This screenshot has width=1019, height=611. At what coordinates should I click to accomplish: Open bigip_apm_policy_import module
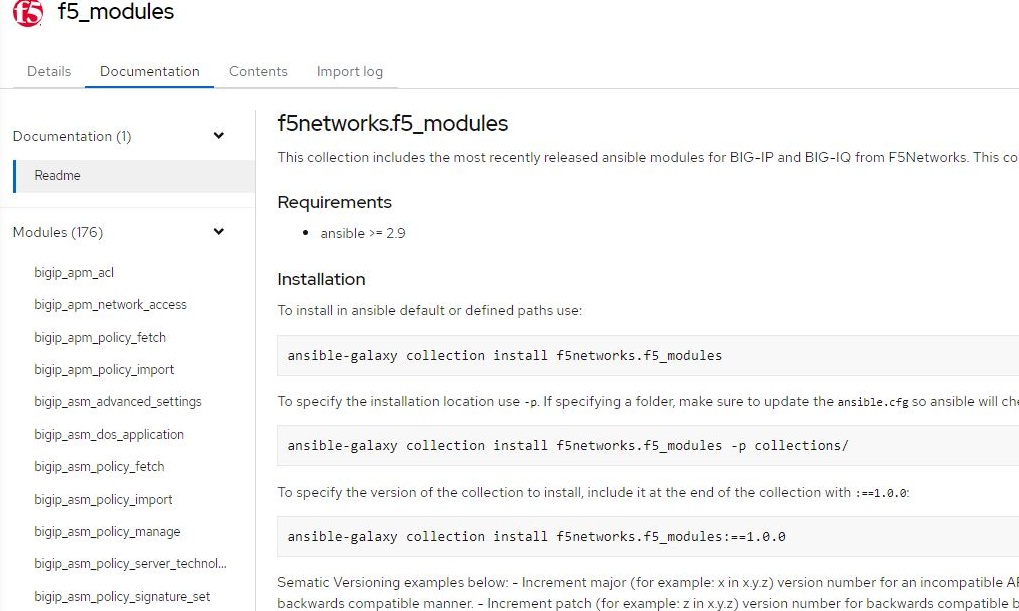point(104,369)
